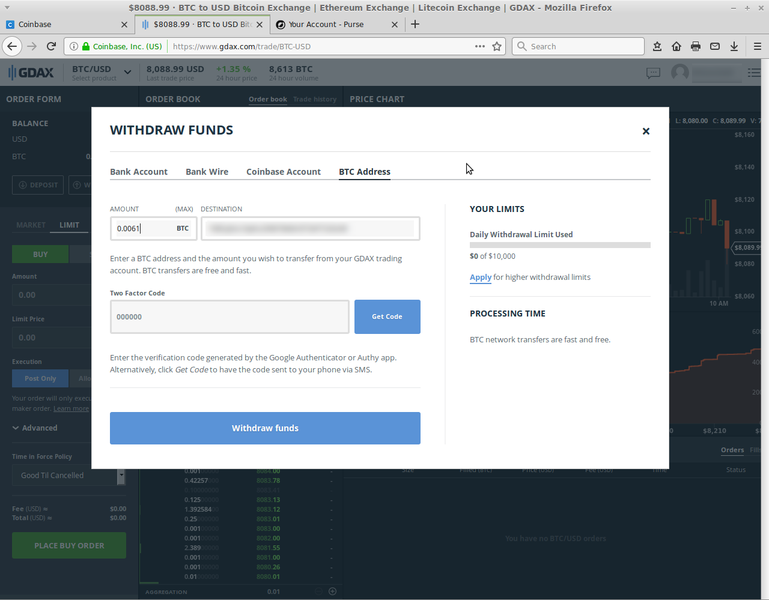The height and width of the screenshot is (600, 769).
Task: Open the downloads panel
Action: coord(734,46)
